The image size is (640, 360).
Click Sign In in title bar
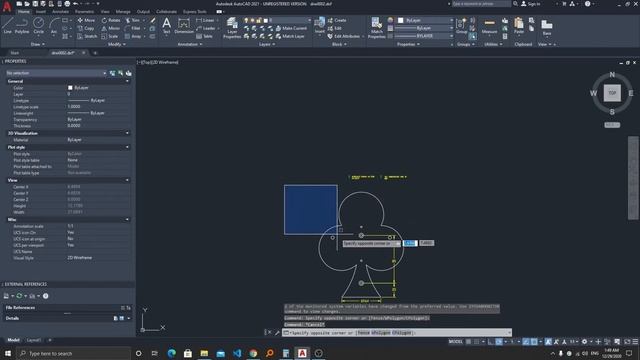[x=531, y=4]
